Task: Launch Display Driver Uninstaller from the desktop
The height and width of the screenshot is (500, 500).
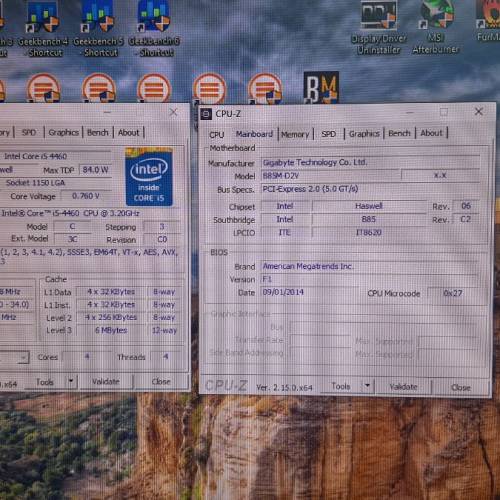Action: coord(379,27)
